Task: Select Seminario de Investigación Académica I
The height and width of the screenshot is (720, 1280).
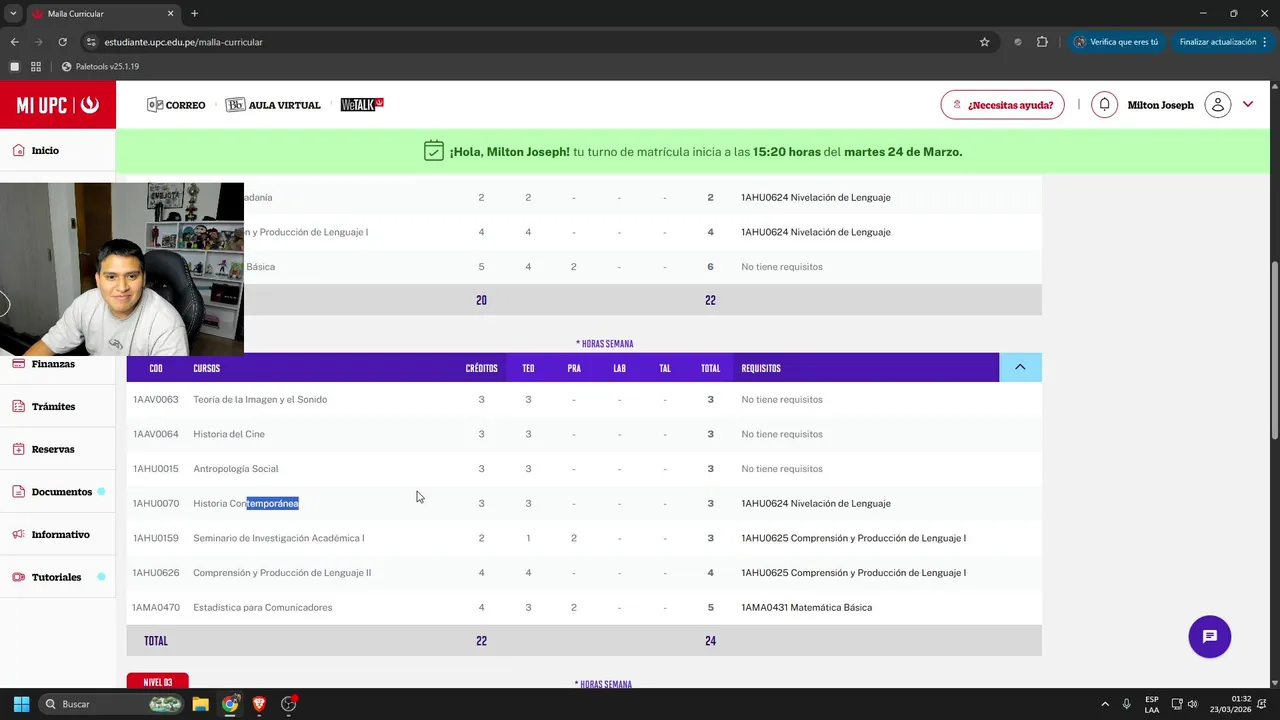Action: [x=279, y=538]
